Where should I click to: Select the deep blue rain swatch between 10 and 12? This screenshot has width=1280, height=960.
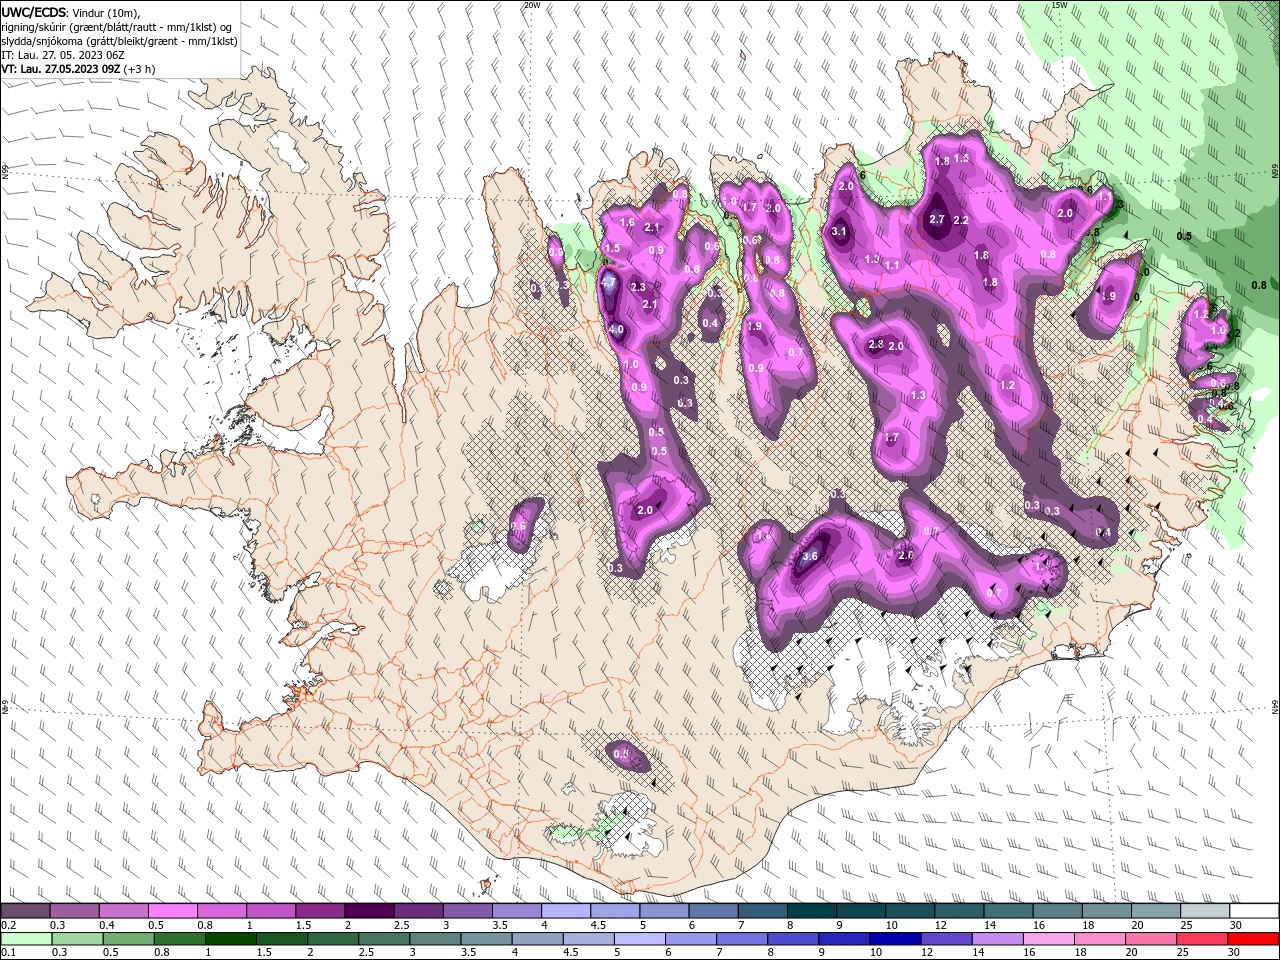[895, 939]
